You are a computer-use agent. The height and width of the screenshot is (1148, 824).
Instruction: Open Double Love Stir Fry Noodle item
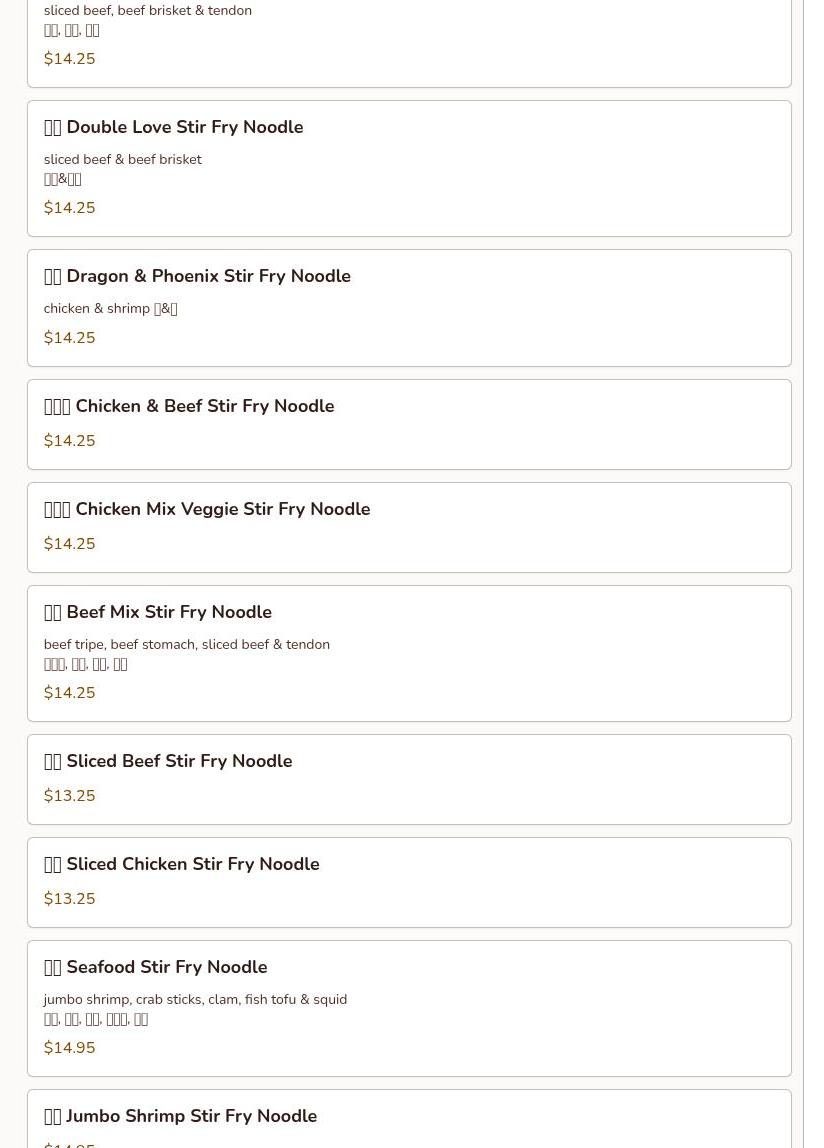(x=174, y=127)
